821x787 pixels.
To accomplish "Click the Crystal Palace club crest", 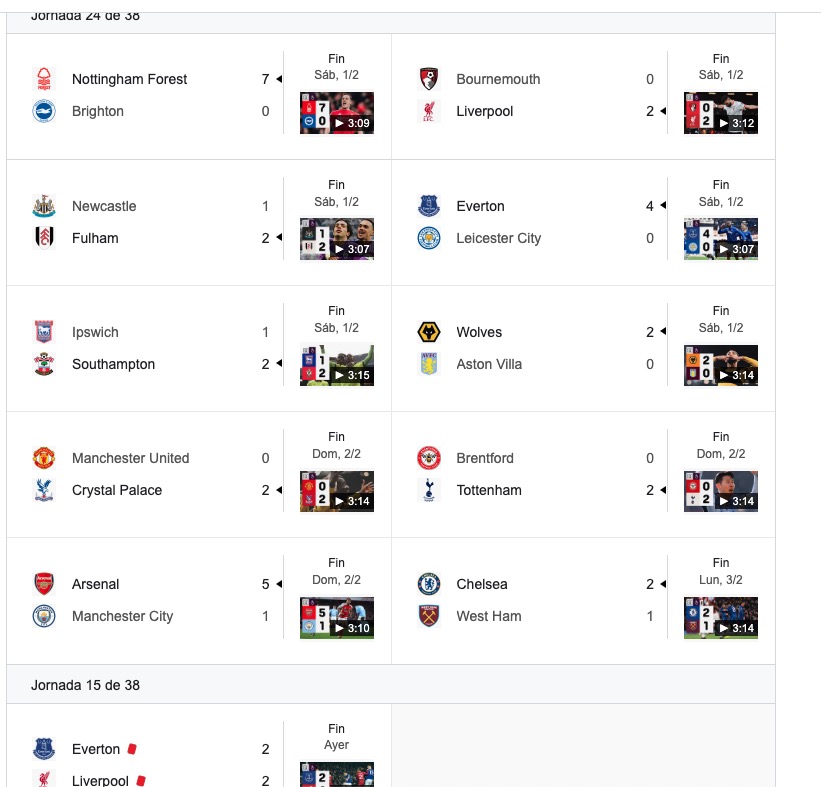I will click(x=44, y=490).
